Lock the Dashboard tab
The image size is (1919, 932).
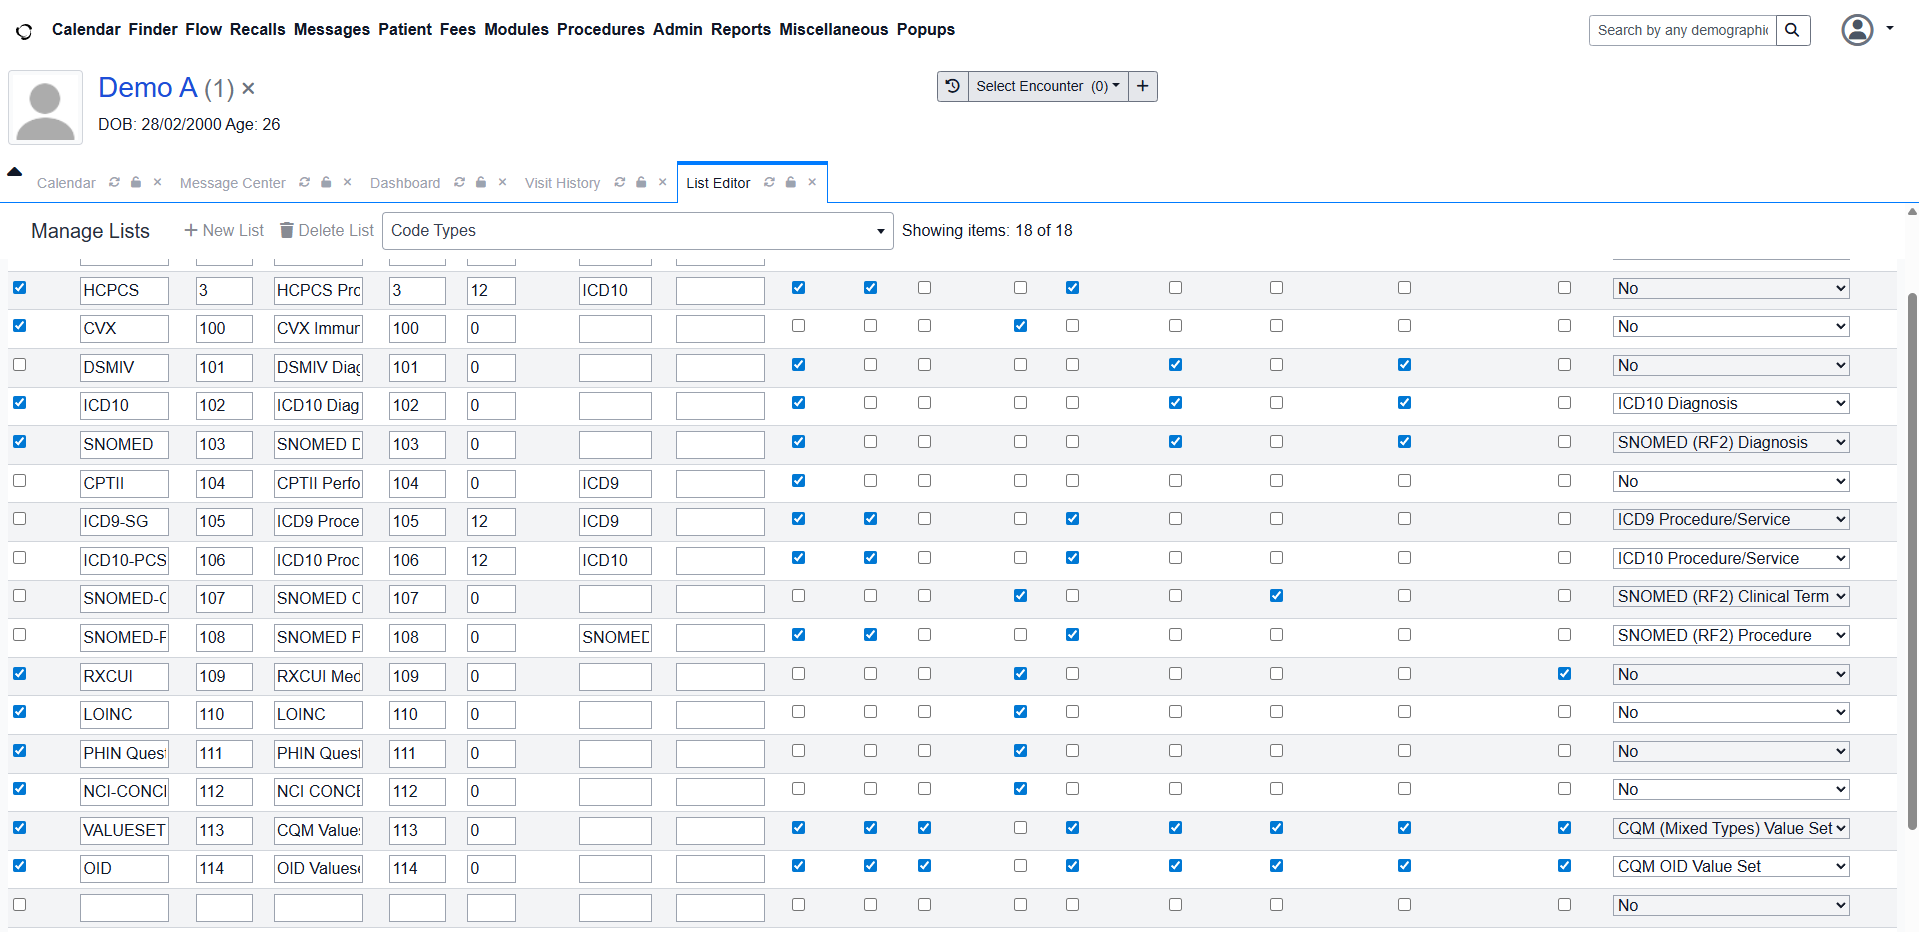tap(481, 182)
